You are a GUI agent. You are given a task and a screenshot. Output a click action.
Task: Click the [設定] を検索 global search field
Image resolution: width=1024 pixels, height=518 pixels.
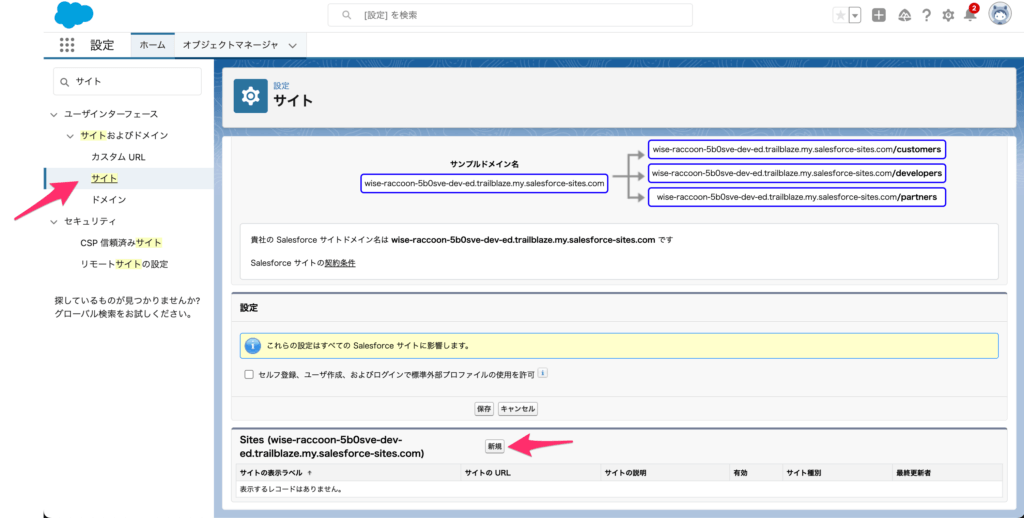tap(510, 15)
